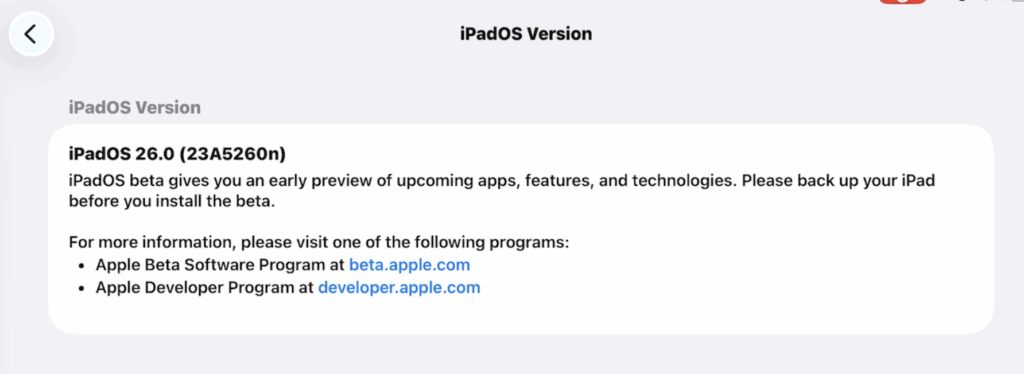Click the 'For more information' line
This screenshot has height=374, width=1024.
319,243
